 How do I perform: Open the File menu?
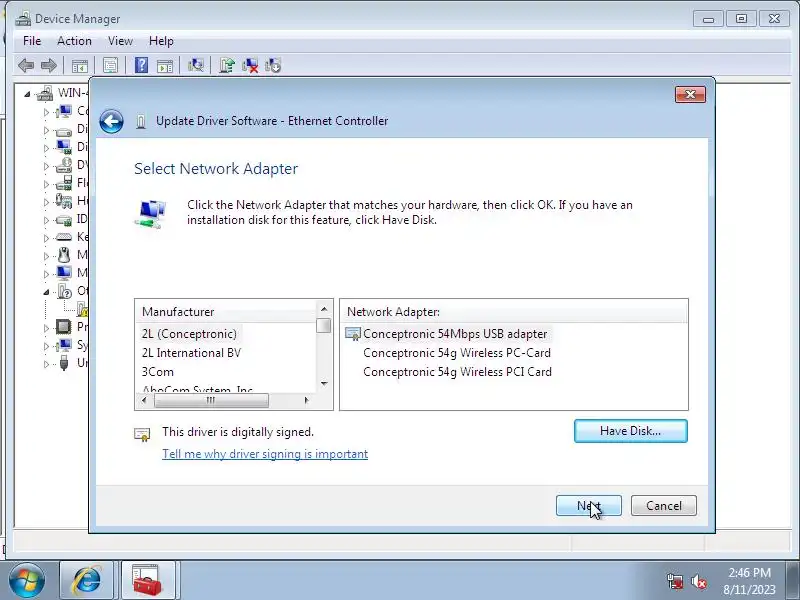click(32, 41)
